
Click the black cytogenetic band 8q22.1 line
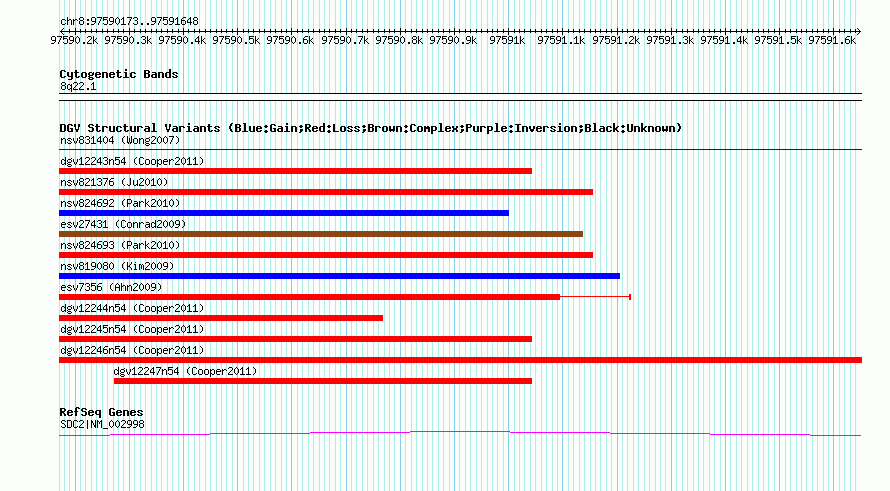(460, 97)
